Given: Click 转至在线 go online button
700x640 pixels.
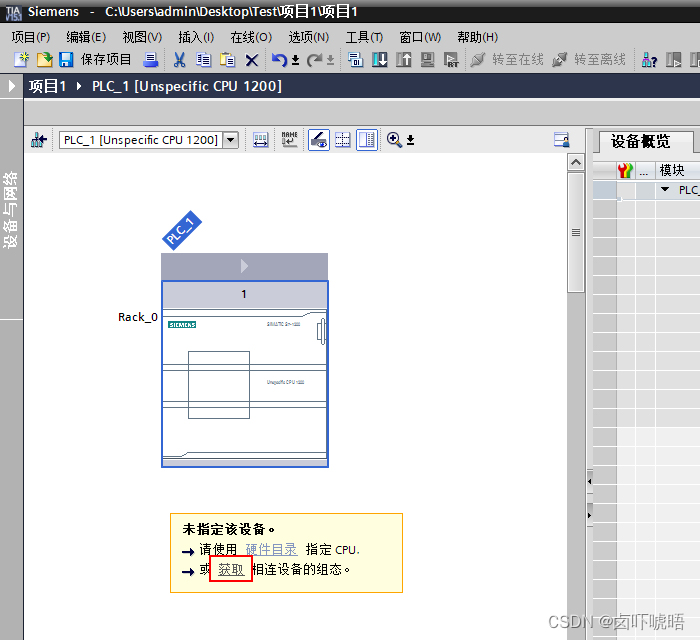Looking at the screenshot, I should pos(507,59).
